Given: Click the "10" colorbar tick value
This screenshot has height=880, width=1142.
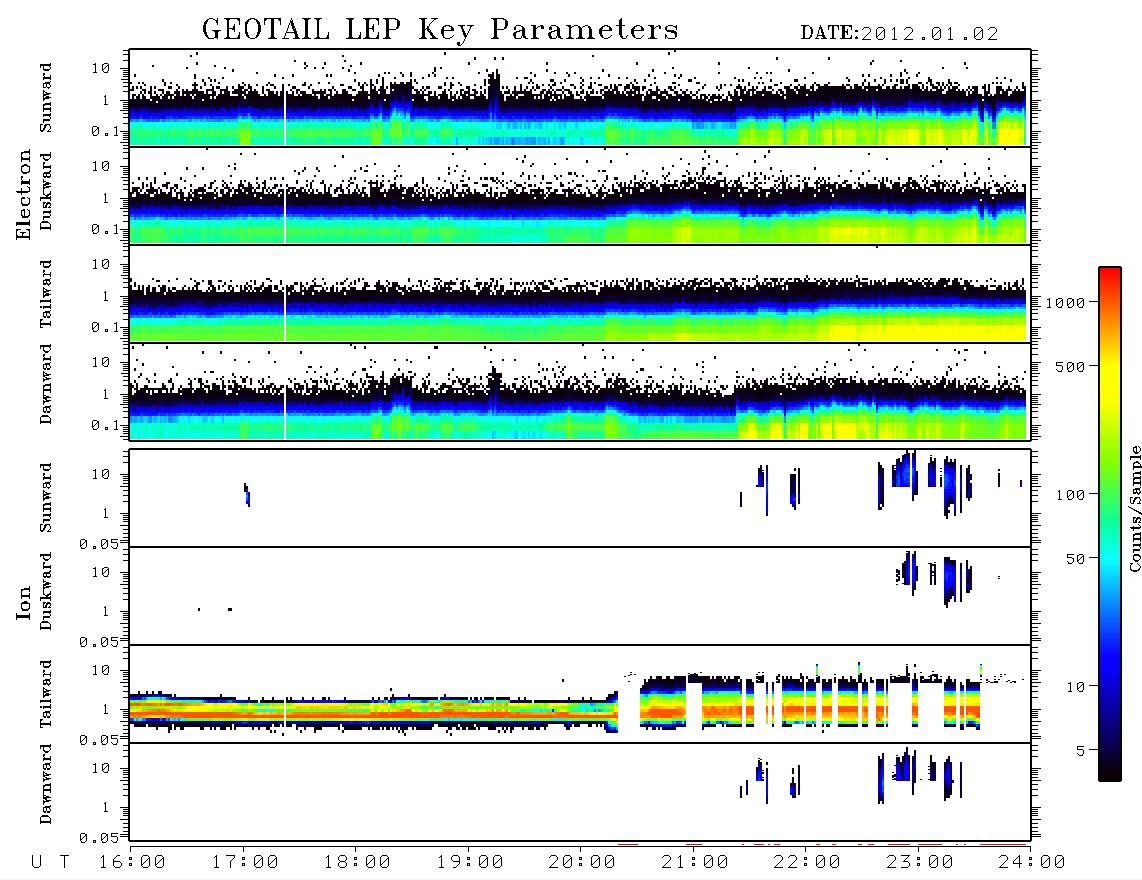Looking at the screenshot, I should pos(1075,687).
